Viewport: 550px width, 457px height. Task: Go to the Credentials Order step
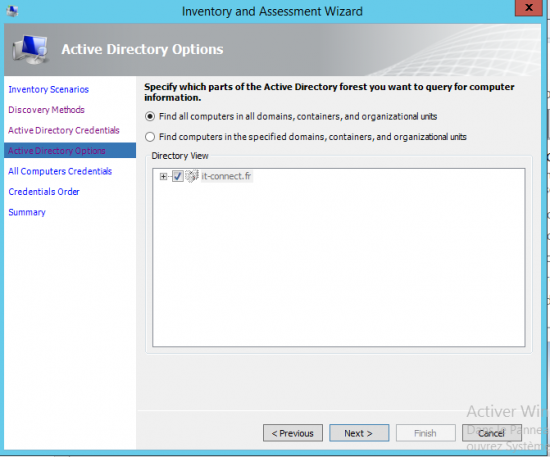pos(44,192)
